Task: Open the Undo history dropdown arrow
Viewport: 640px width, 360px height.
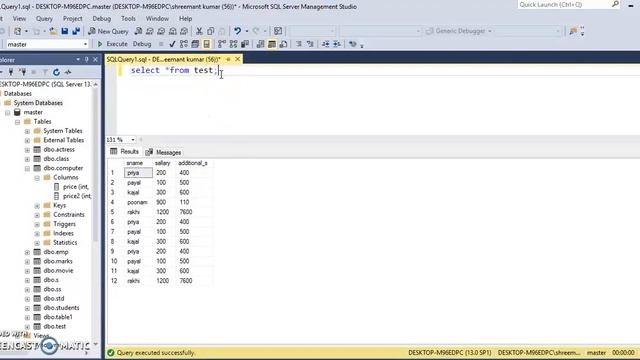Action: pyautogui.click(x=247, y=31)
